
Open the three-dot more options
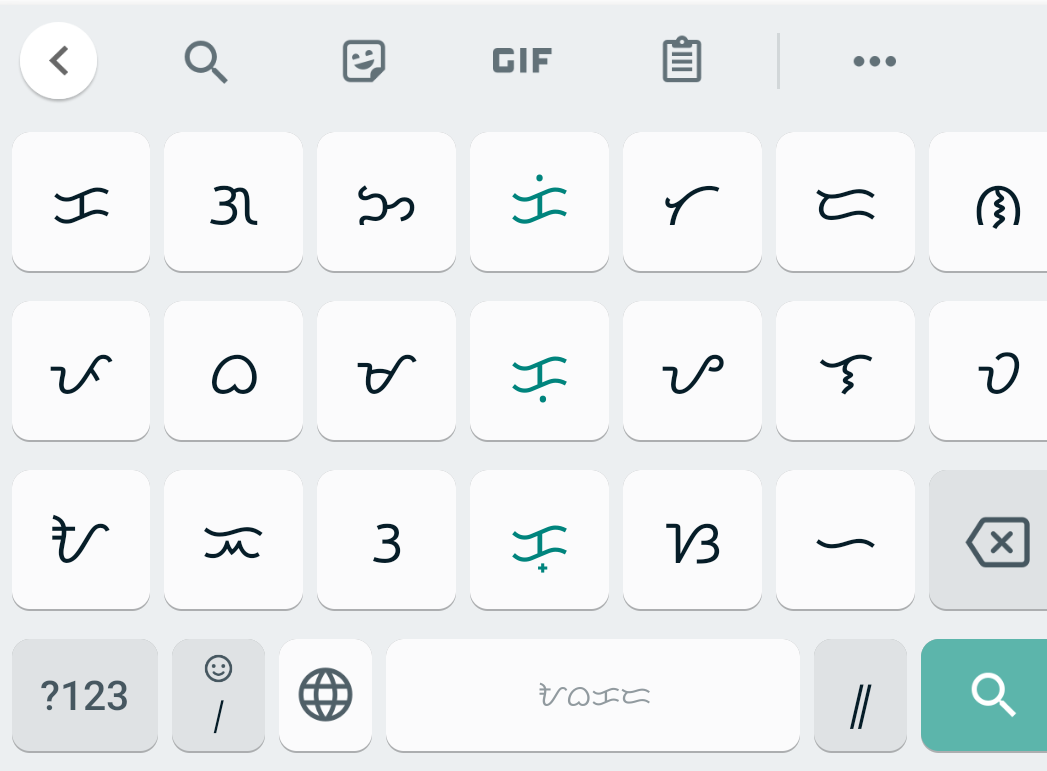(875, 61)
